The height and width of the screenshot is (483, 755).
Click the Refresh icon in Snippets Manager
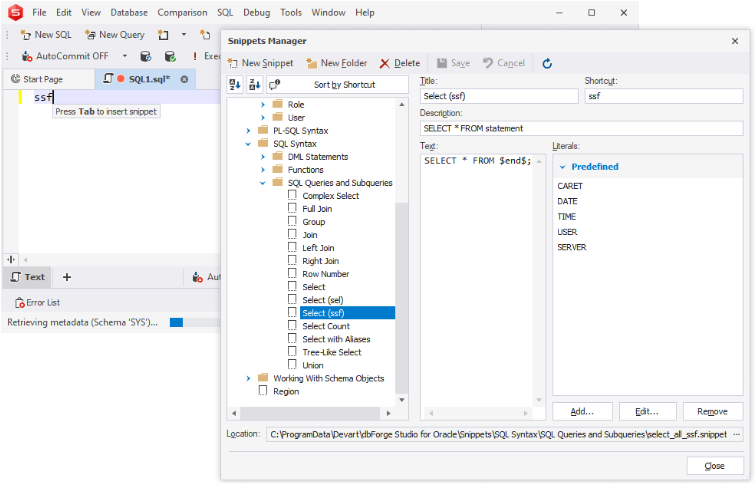pyautogui.click(x=547, y=64)
